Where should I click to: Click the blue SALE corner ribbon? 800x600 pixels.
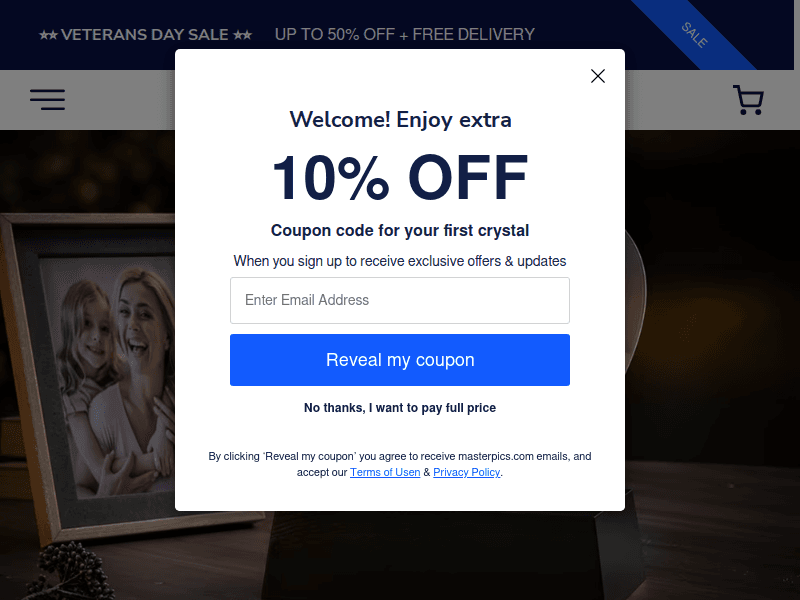click(x=694, y=35)
